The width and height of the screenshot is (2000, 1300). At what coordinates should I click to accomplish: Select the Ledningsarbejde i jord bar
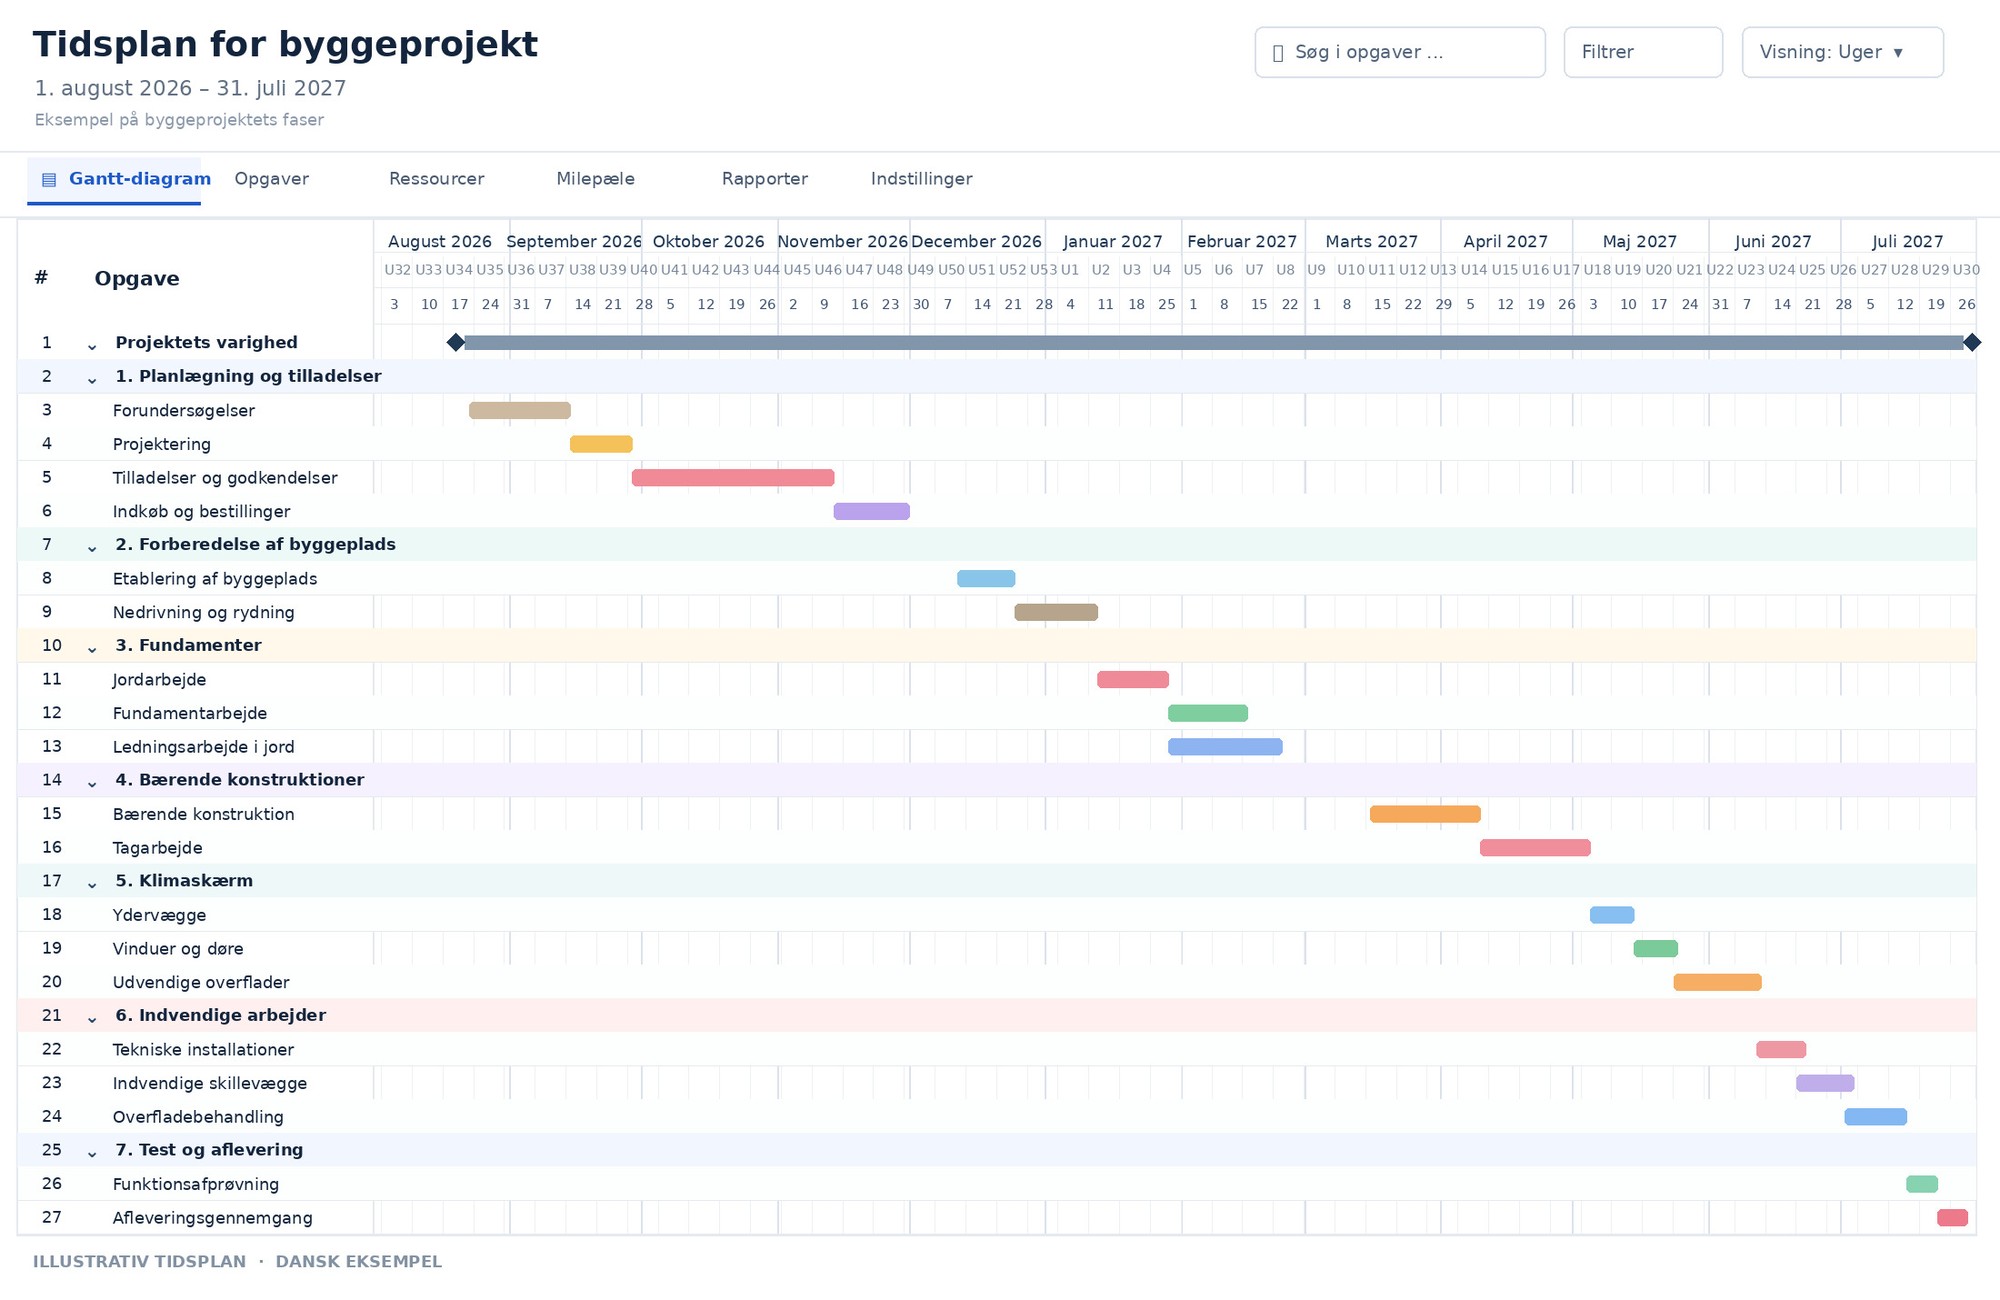coord(1225,746)
